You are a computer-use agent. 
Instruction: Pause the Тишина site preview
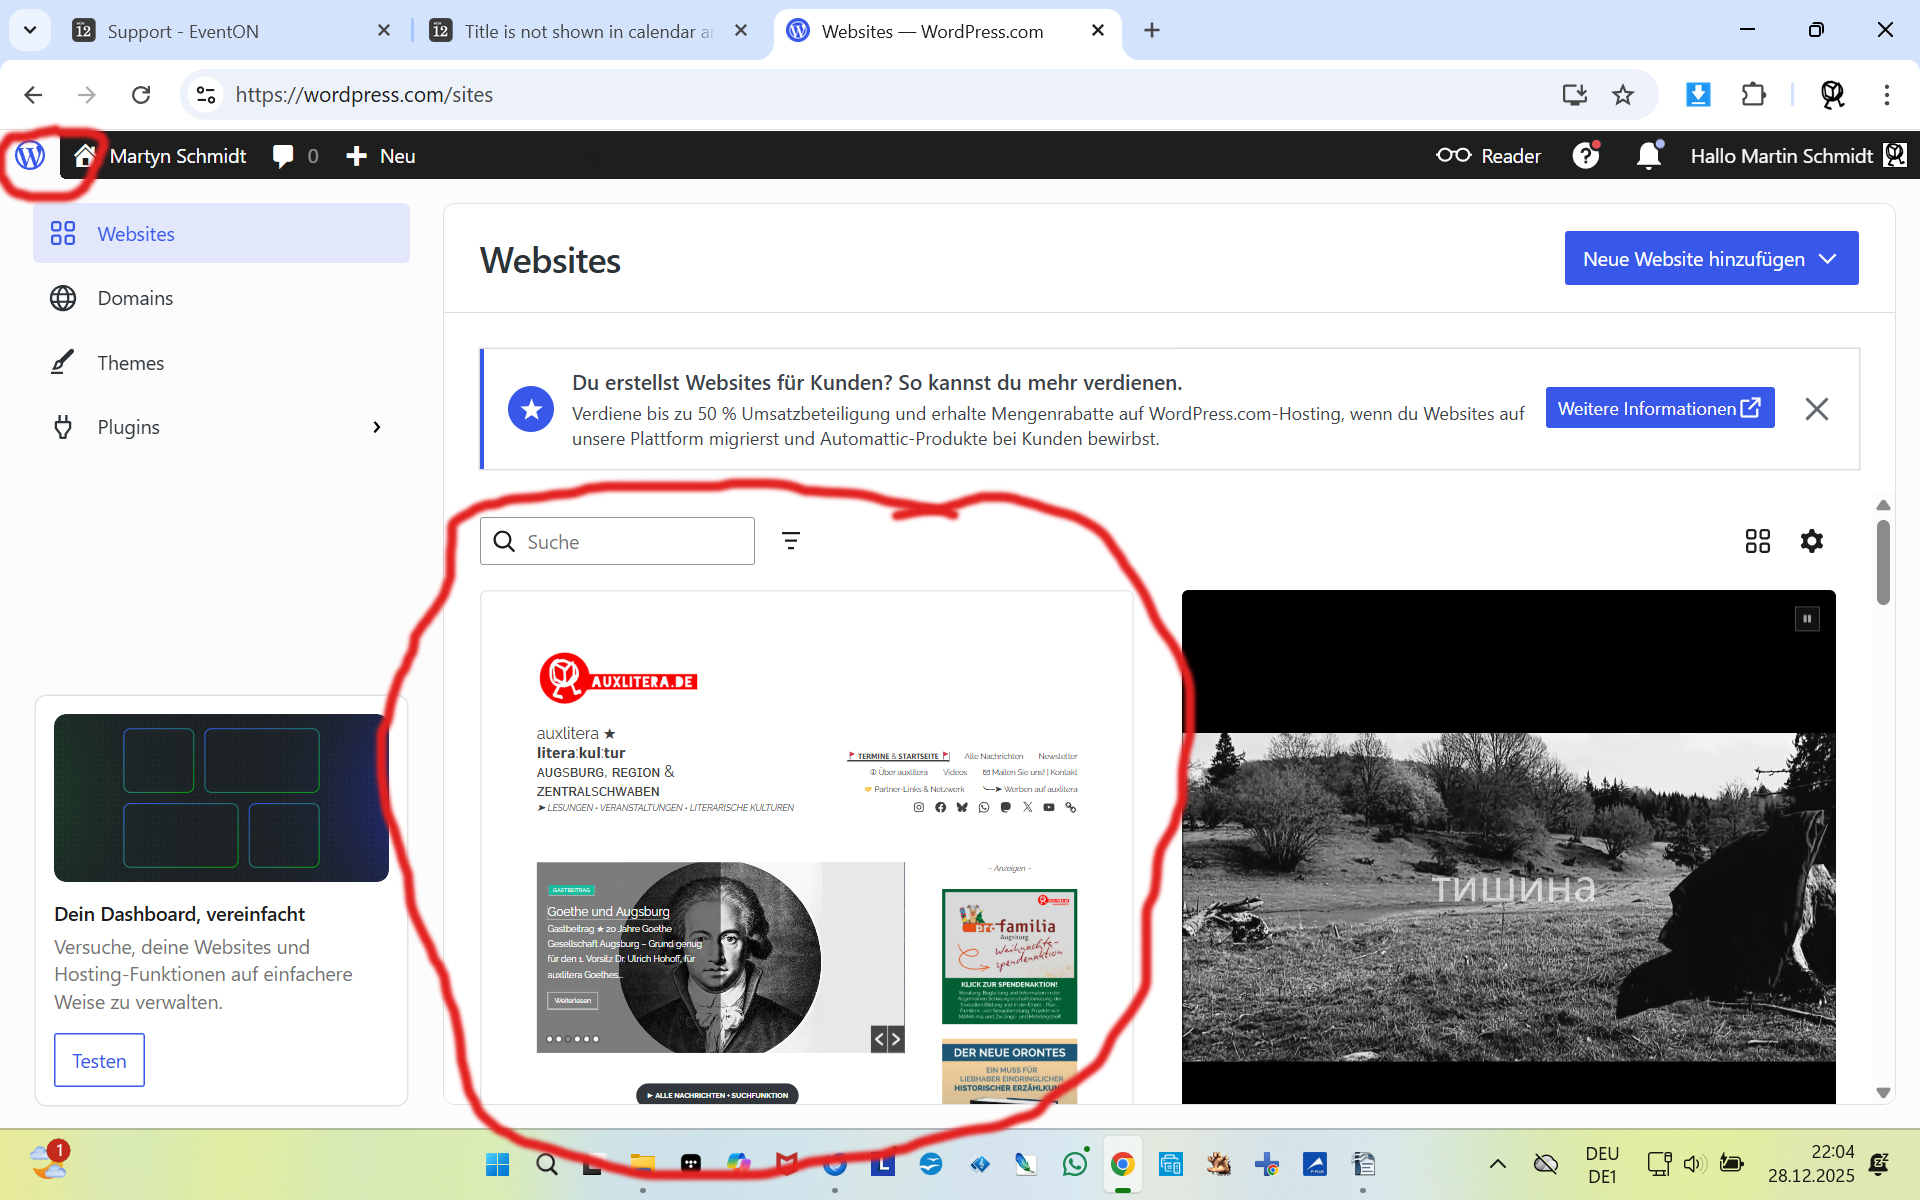coord(1806,619)
